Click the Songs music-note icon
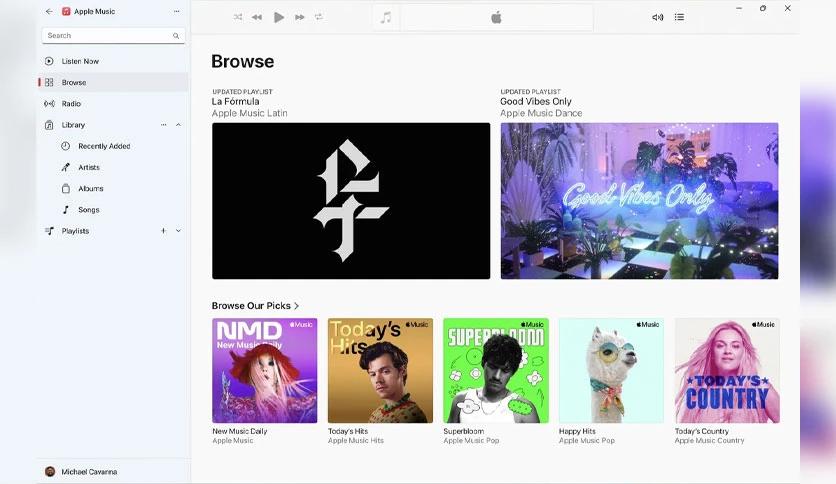This screenshot has width=836, height=484. point(66,210)
